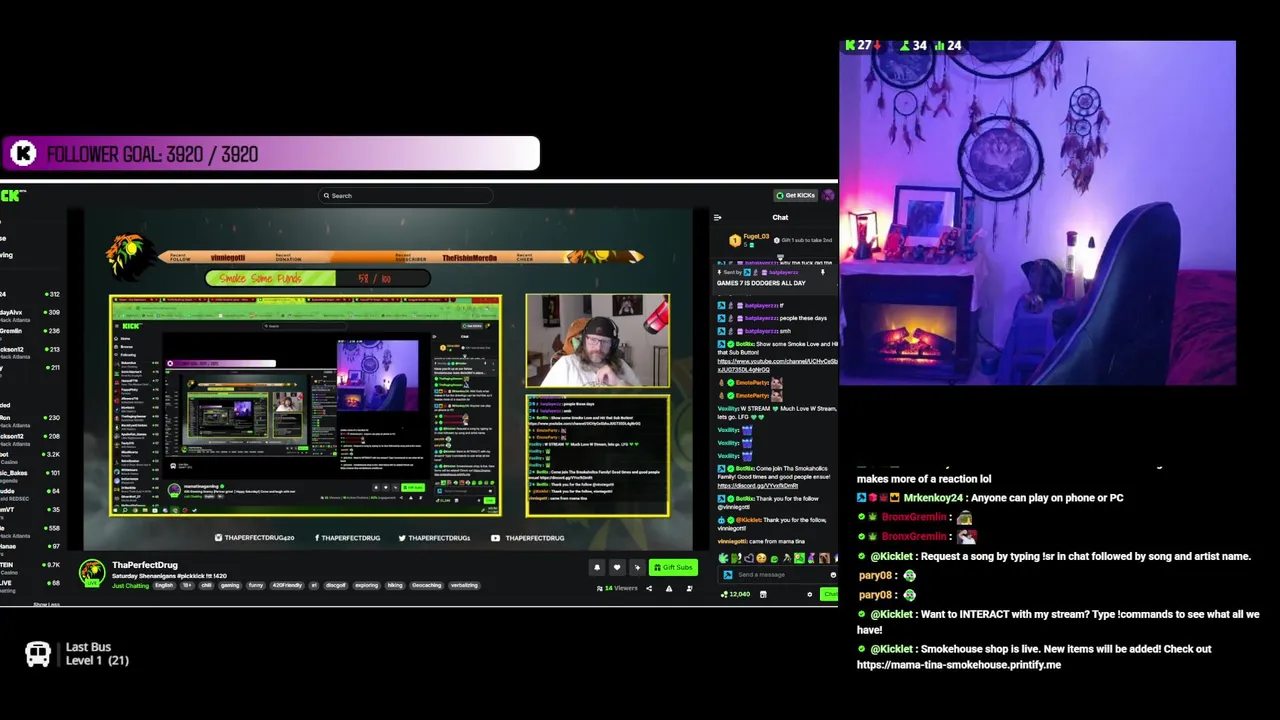Image resolution: width=1280 pixels, height=720 pixels.
Task: Share the stream via share icon
Action: pyautogui.click(x=649, y=588)
